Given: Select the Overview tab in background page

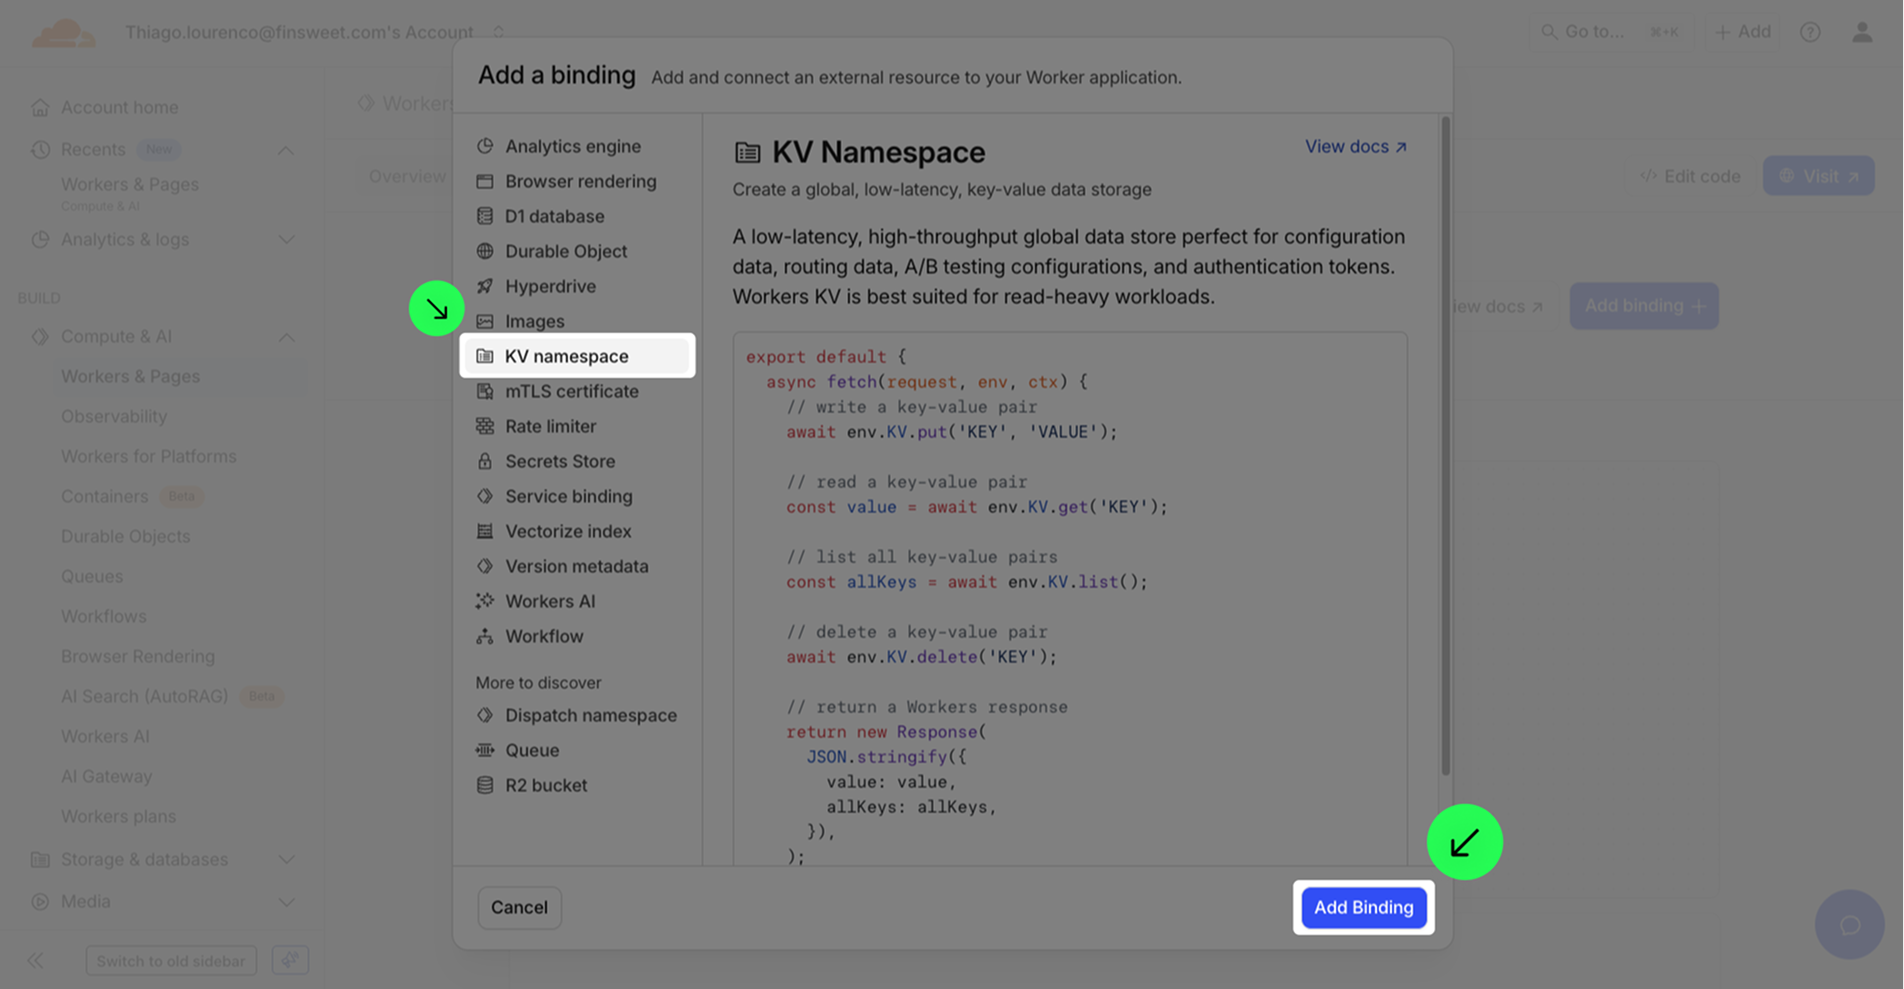Looking at the screenshot, I should pos(407,176).
